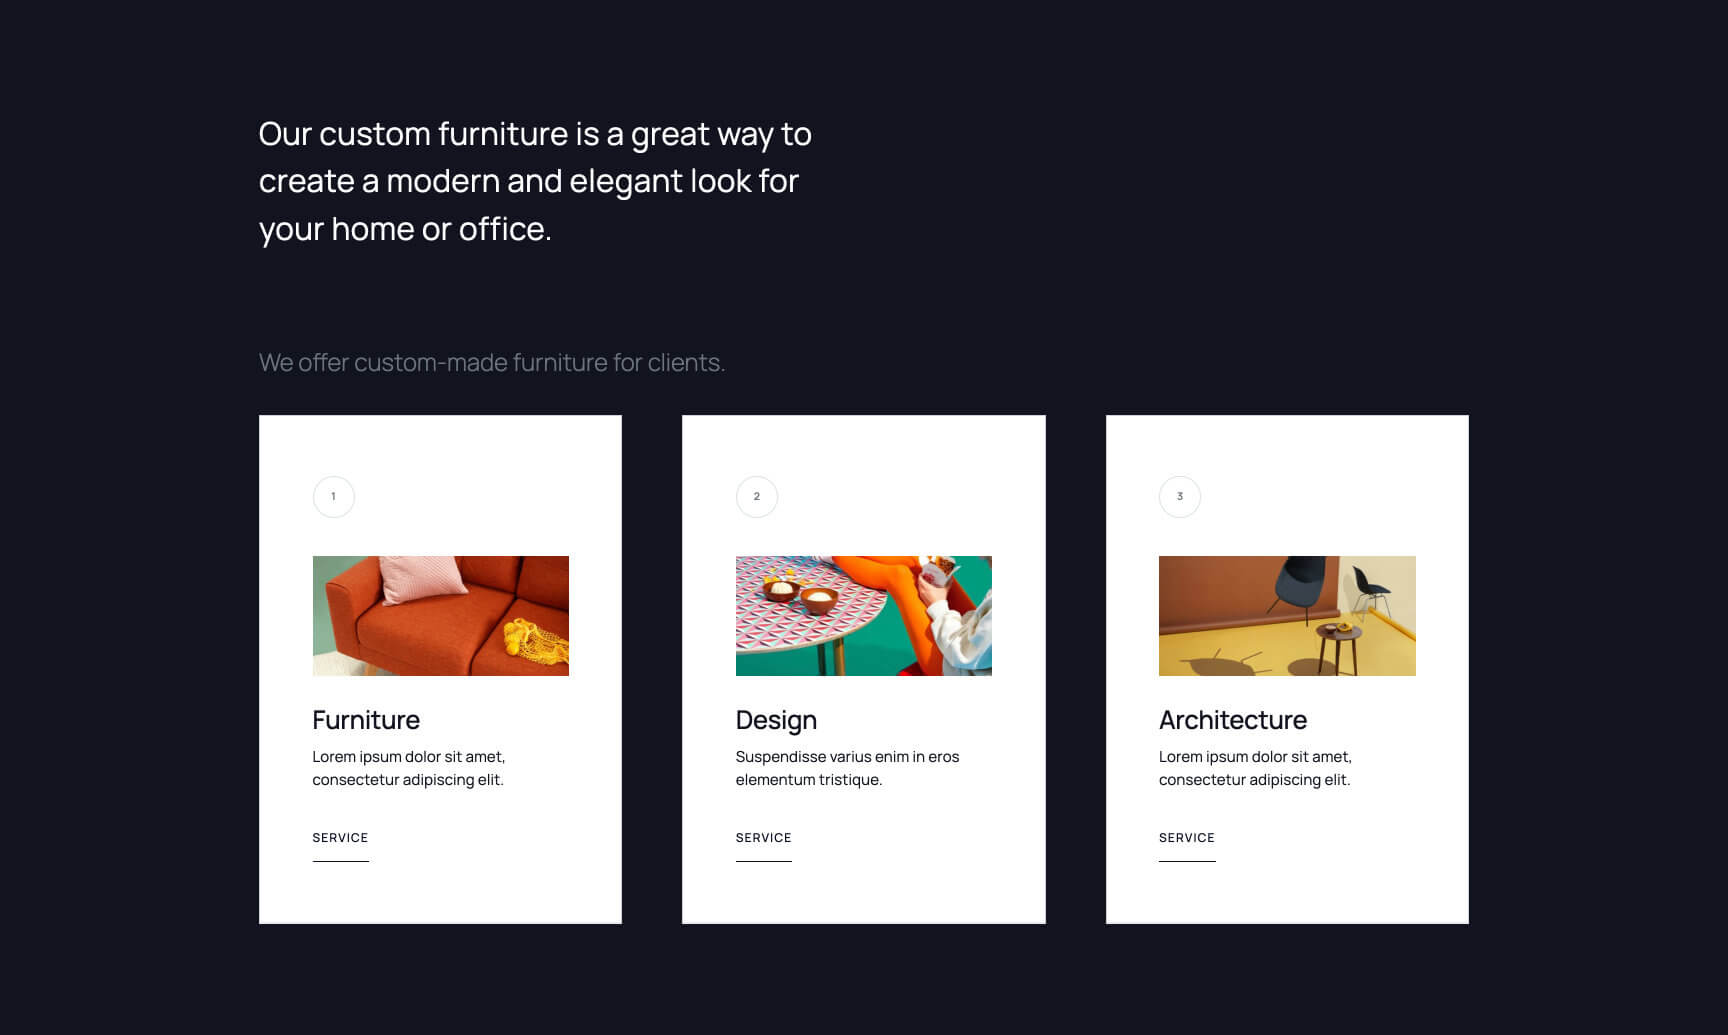Viewport: 1728px width, 1035px height.
Task: Click the underline beneath Furniture SERVICE
Action: click(x=340, y=861)
